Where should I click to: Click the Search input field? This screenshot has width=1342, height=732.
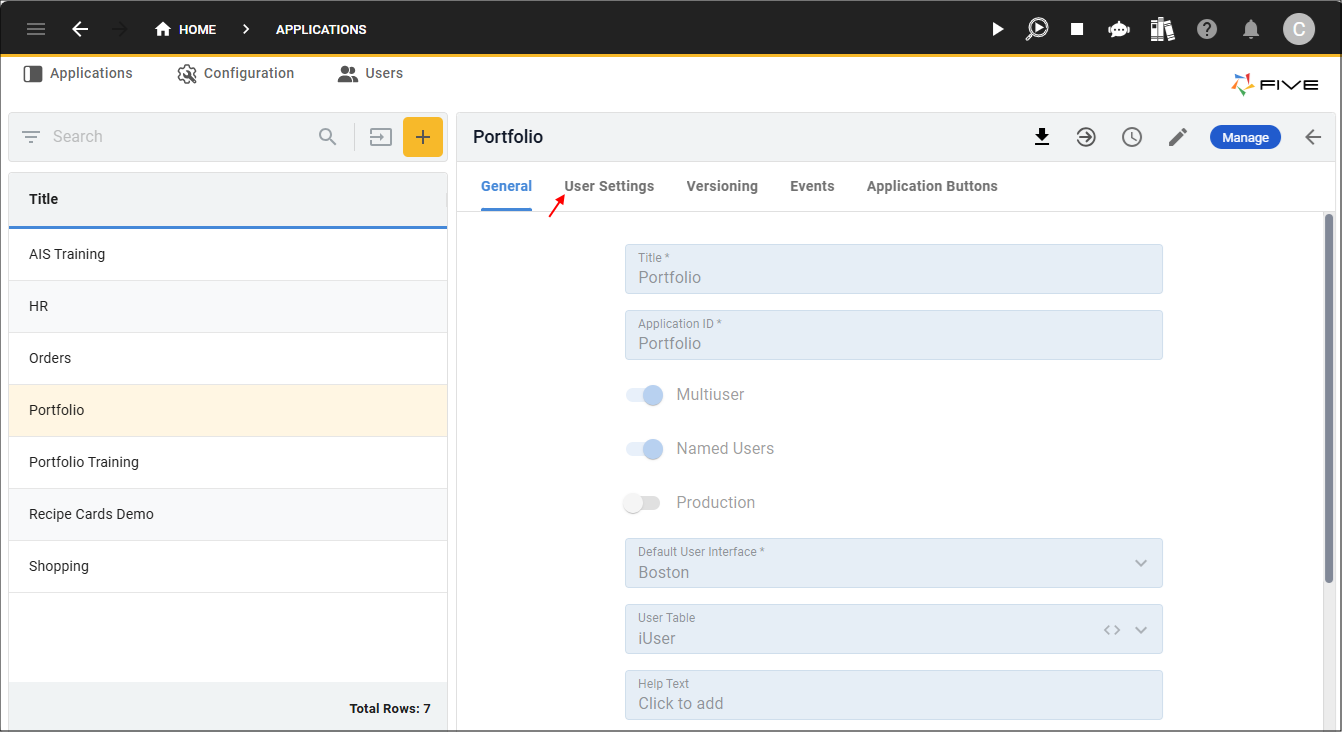click(x=180, y=137)
